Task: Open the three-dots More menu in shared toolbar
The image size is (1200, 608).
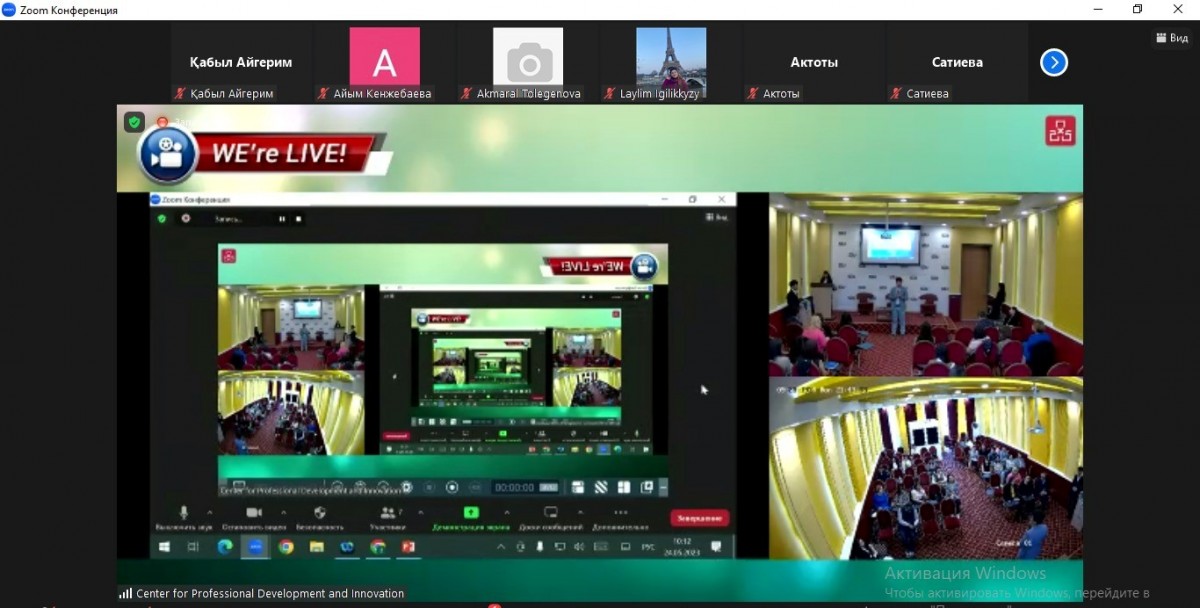Action: 620,512
